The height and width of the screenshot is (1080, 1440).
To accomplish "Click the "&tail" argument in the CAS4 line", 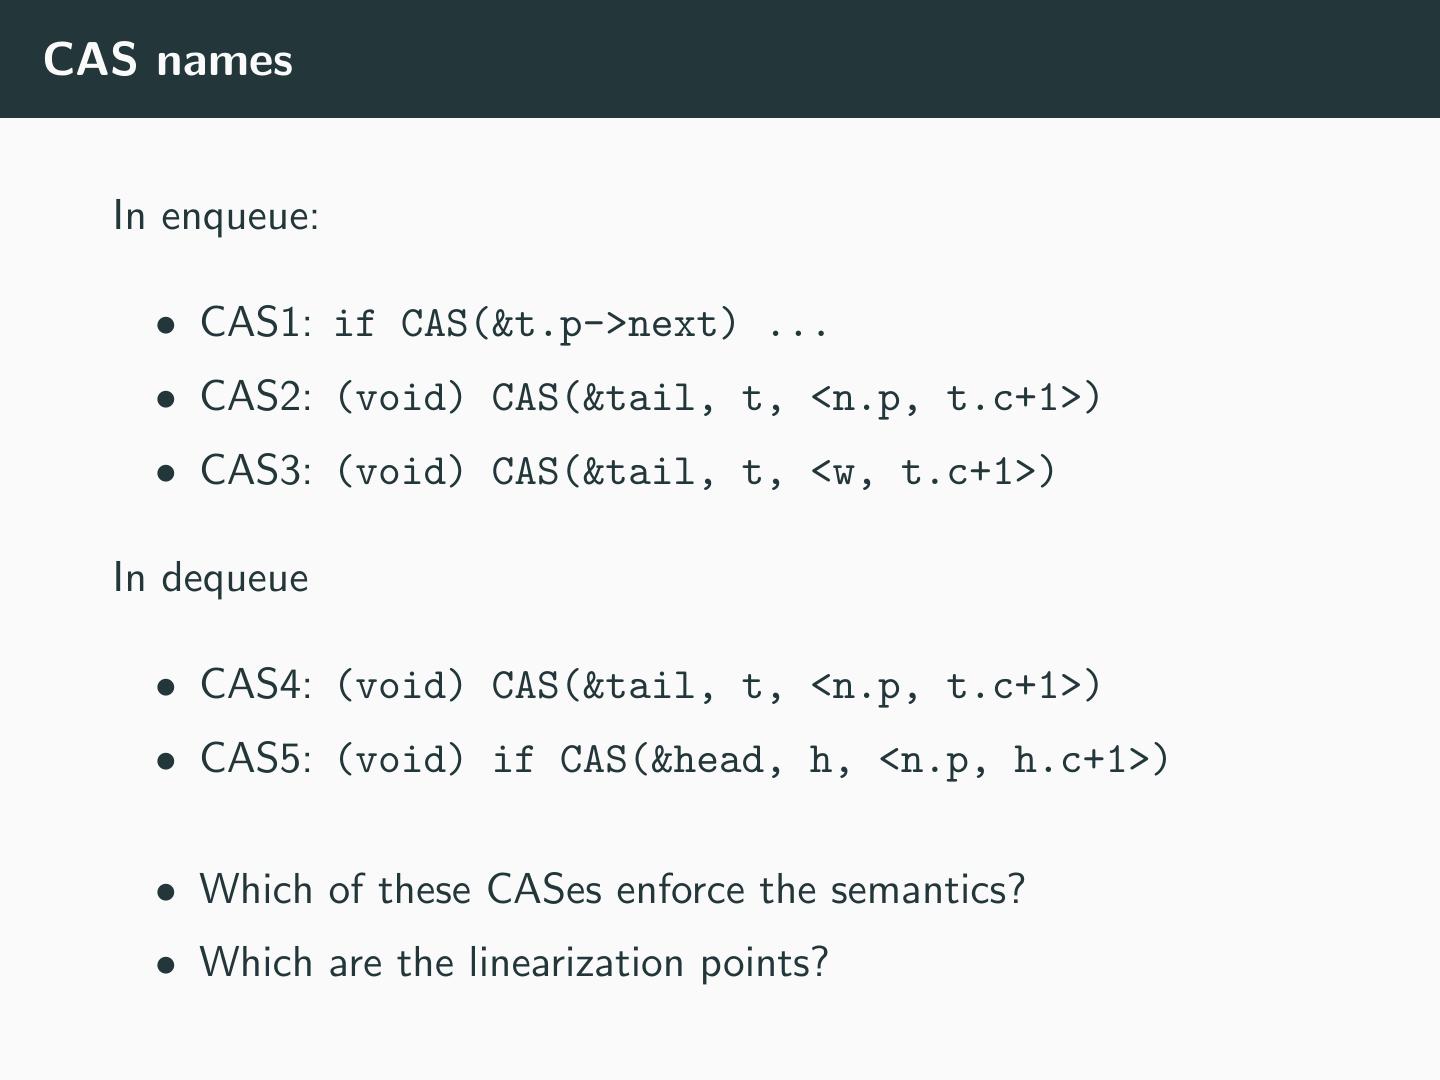I will (638, 686).
